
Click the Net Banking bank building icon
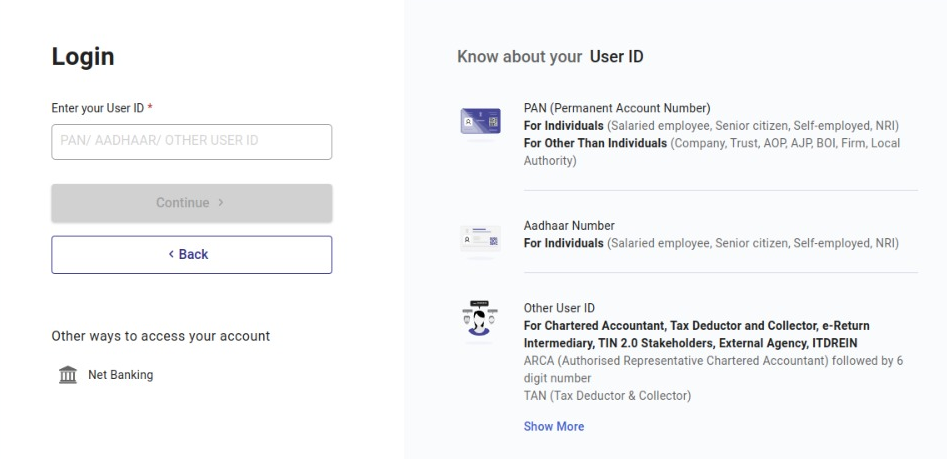pyautogui.click(x=67, y=375)
